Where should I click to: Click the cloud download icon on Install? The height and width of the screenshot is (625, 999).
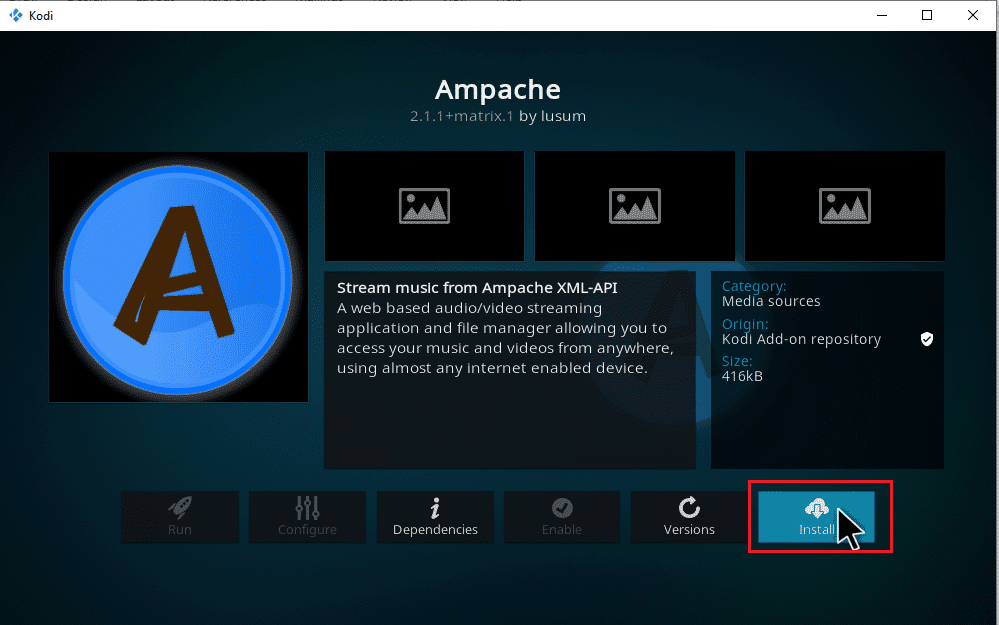pos(816,506)
